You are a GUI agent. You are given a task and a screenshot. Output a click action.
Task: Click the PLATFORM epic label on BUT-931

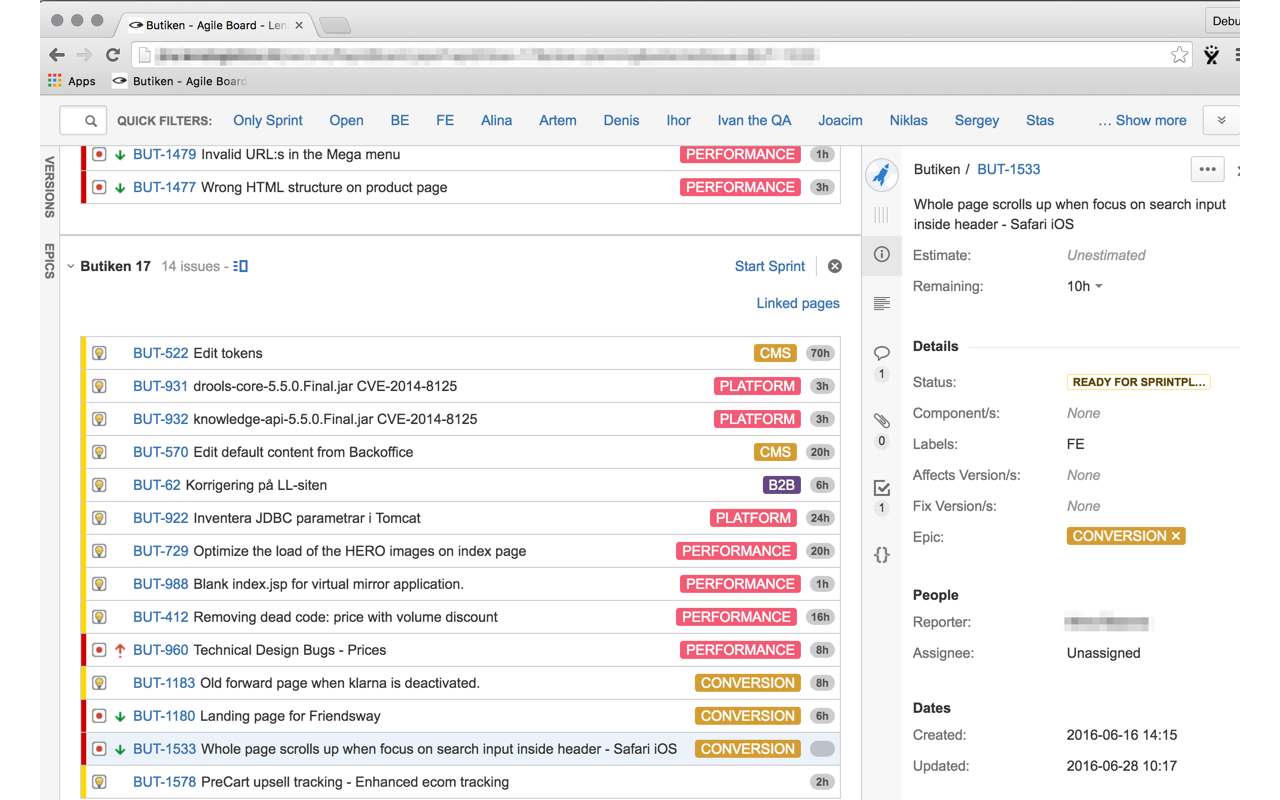pos(757,386)
